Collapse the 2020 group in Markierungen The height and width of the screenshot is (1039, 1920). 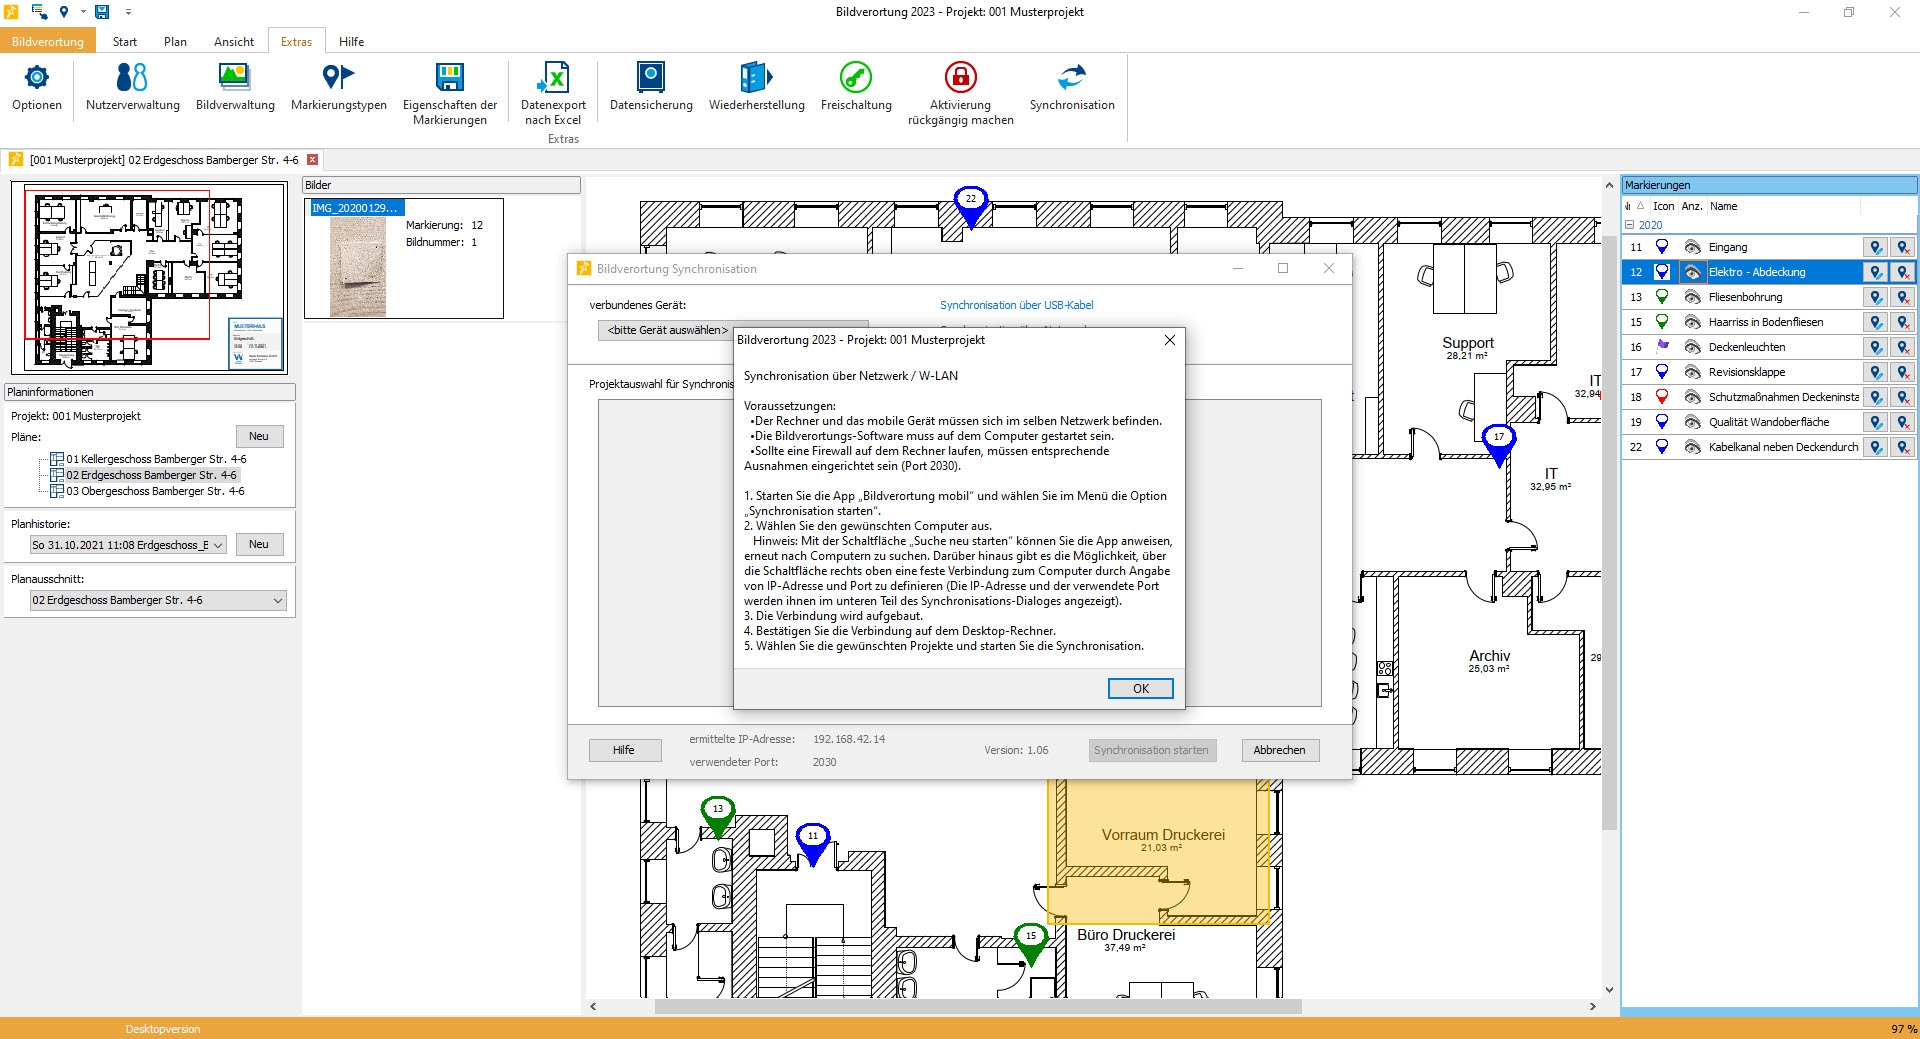coord(1630,225)
